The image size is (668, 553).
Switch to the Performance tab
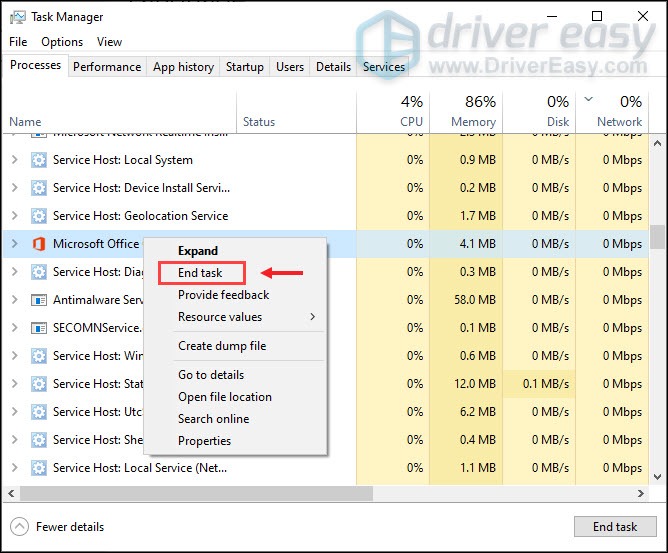point(107,67)
